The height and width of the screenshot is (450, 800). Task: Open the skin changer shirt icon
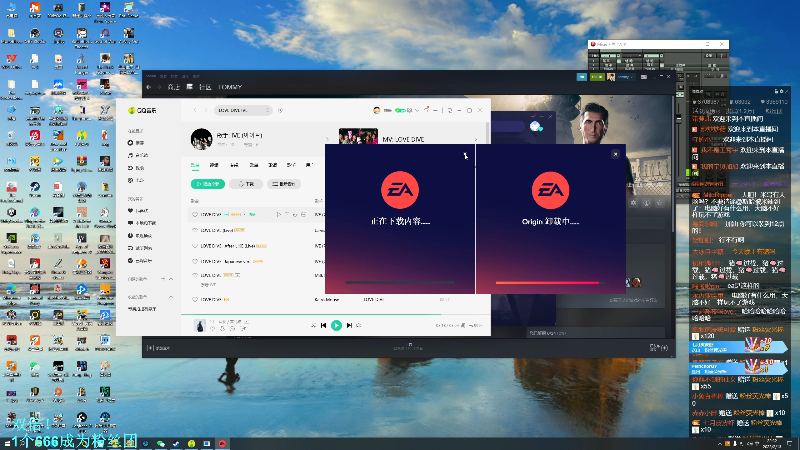pos(427,109)
